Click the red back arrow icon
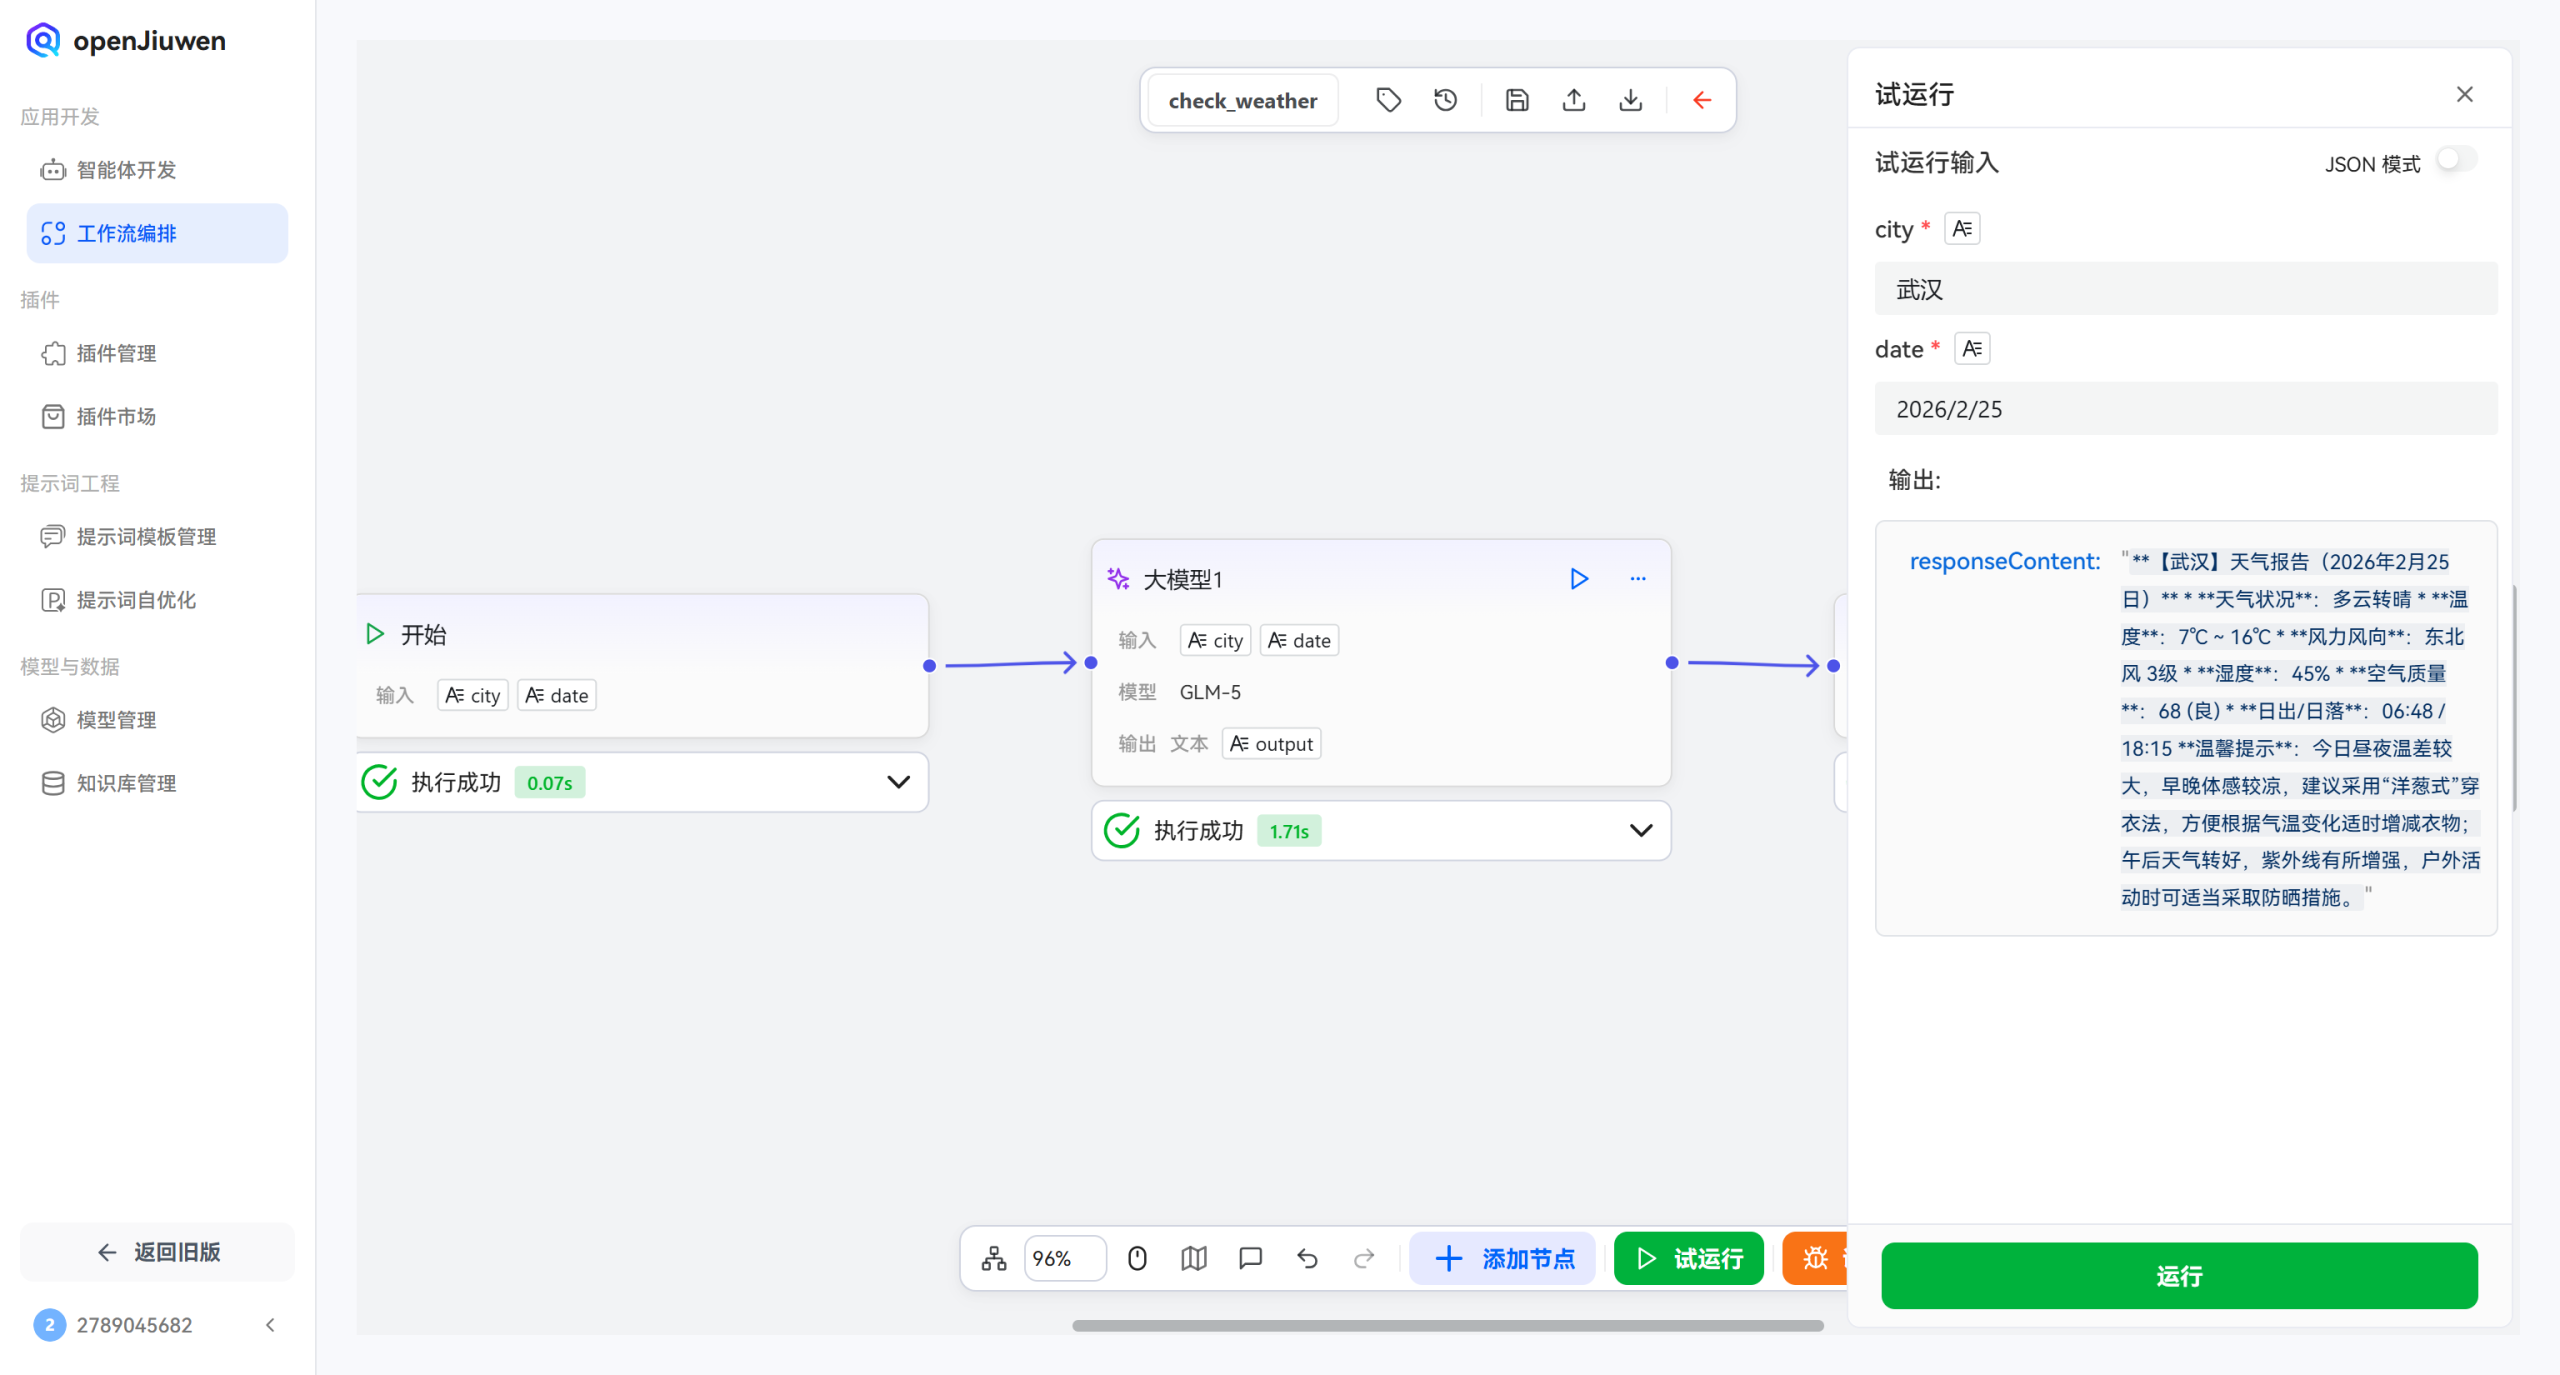Viewport: 2560px width, 1375px height. pos(1702,100)
